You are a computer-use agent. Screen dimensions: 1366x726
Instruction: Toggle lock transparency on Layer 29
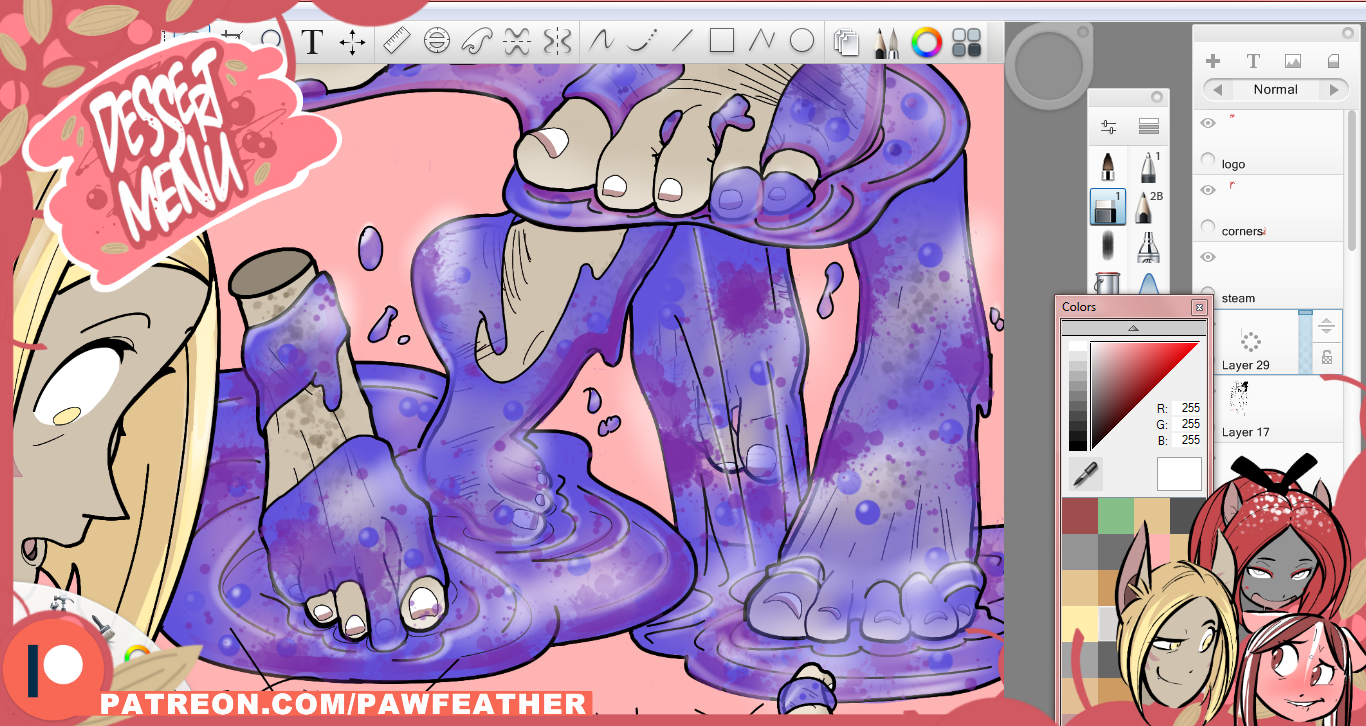tap(1327, 357)
